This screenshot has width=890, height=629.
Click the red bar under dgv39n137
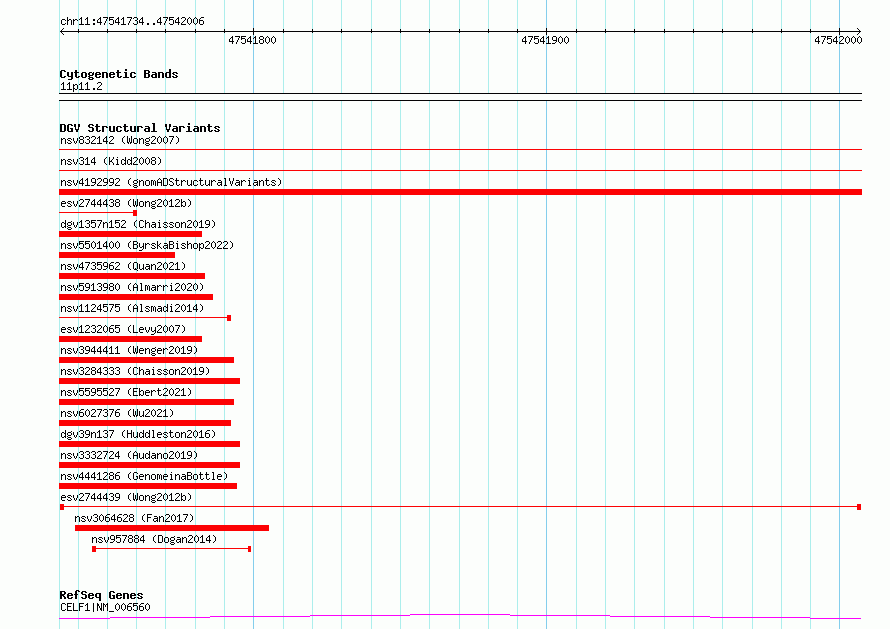click(149, 444)
